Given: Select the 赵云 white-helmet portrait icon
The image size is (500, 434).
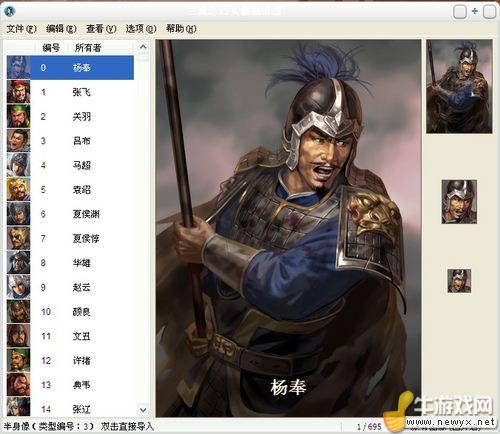Looking at the screenshot, I should (18, 287).
